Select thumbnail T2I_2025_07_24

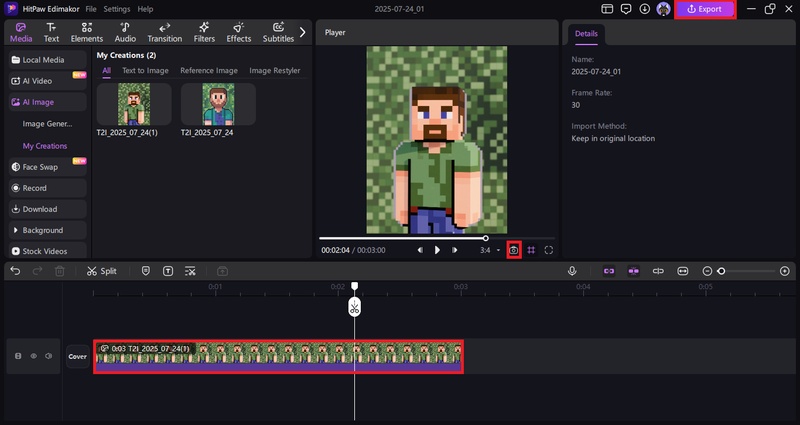pos(218,105)
